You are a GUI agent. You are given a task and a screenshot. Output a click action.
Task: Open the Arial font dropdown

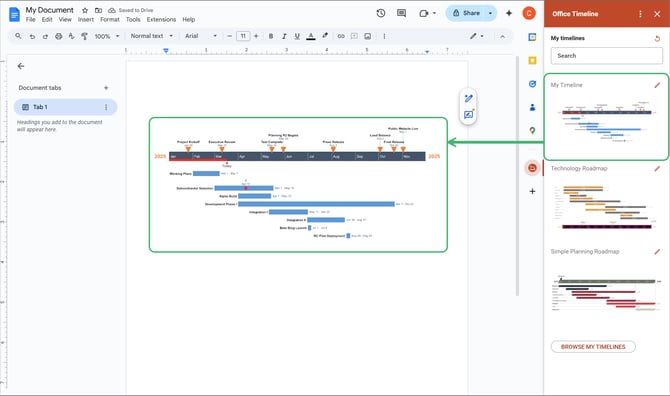[201, 36]
